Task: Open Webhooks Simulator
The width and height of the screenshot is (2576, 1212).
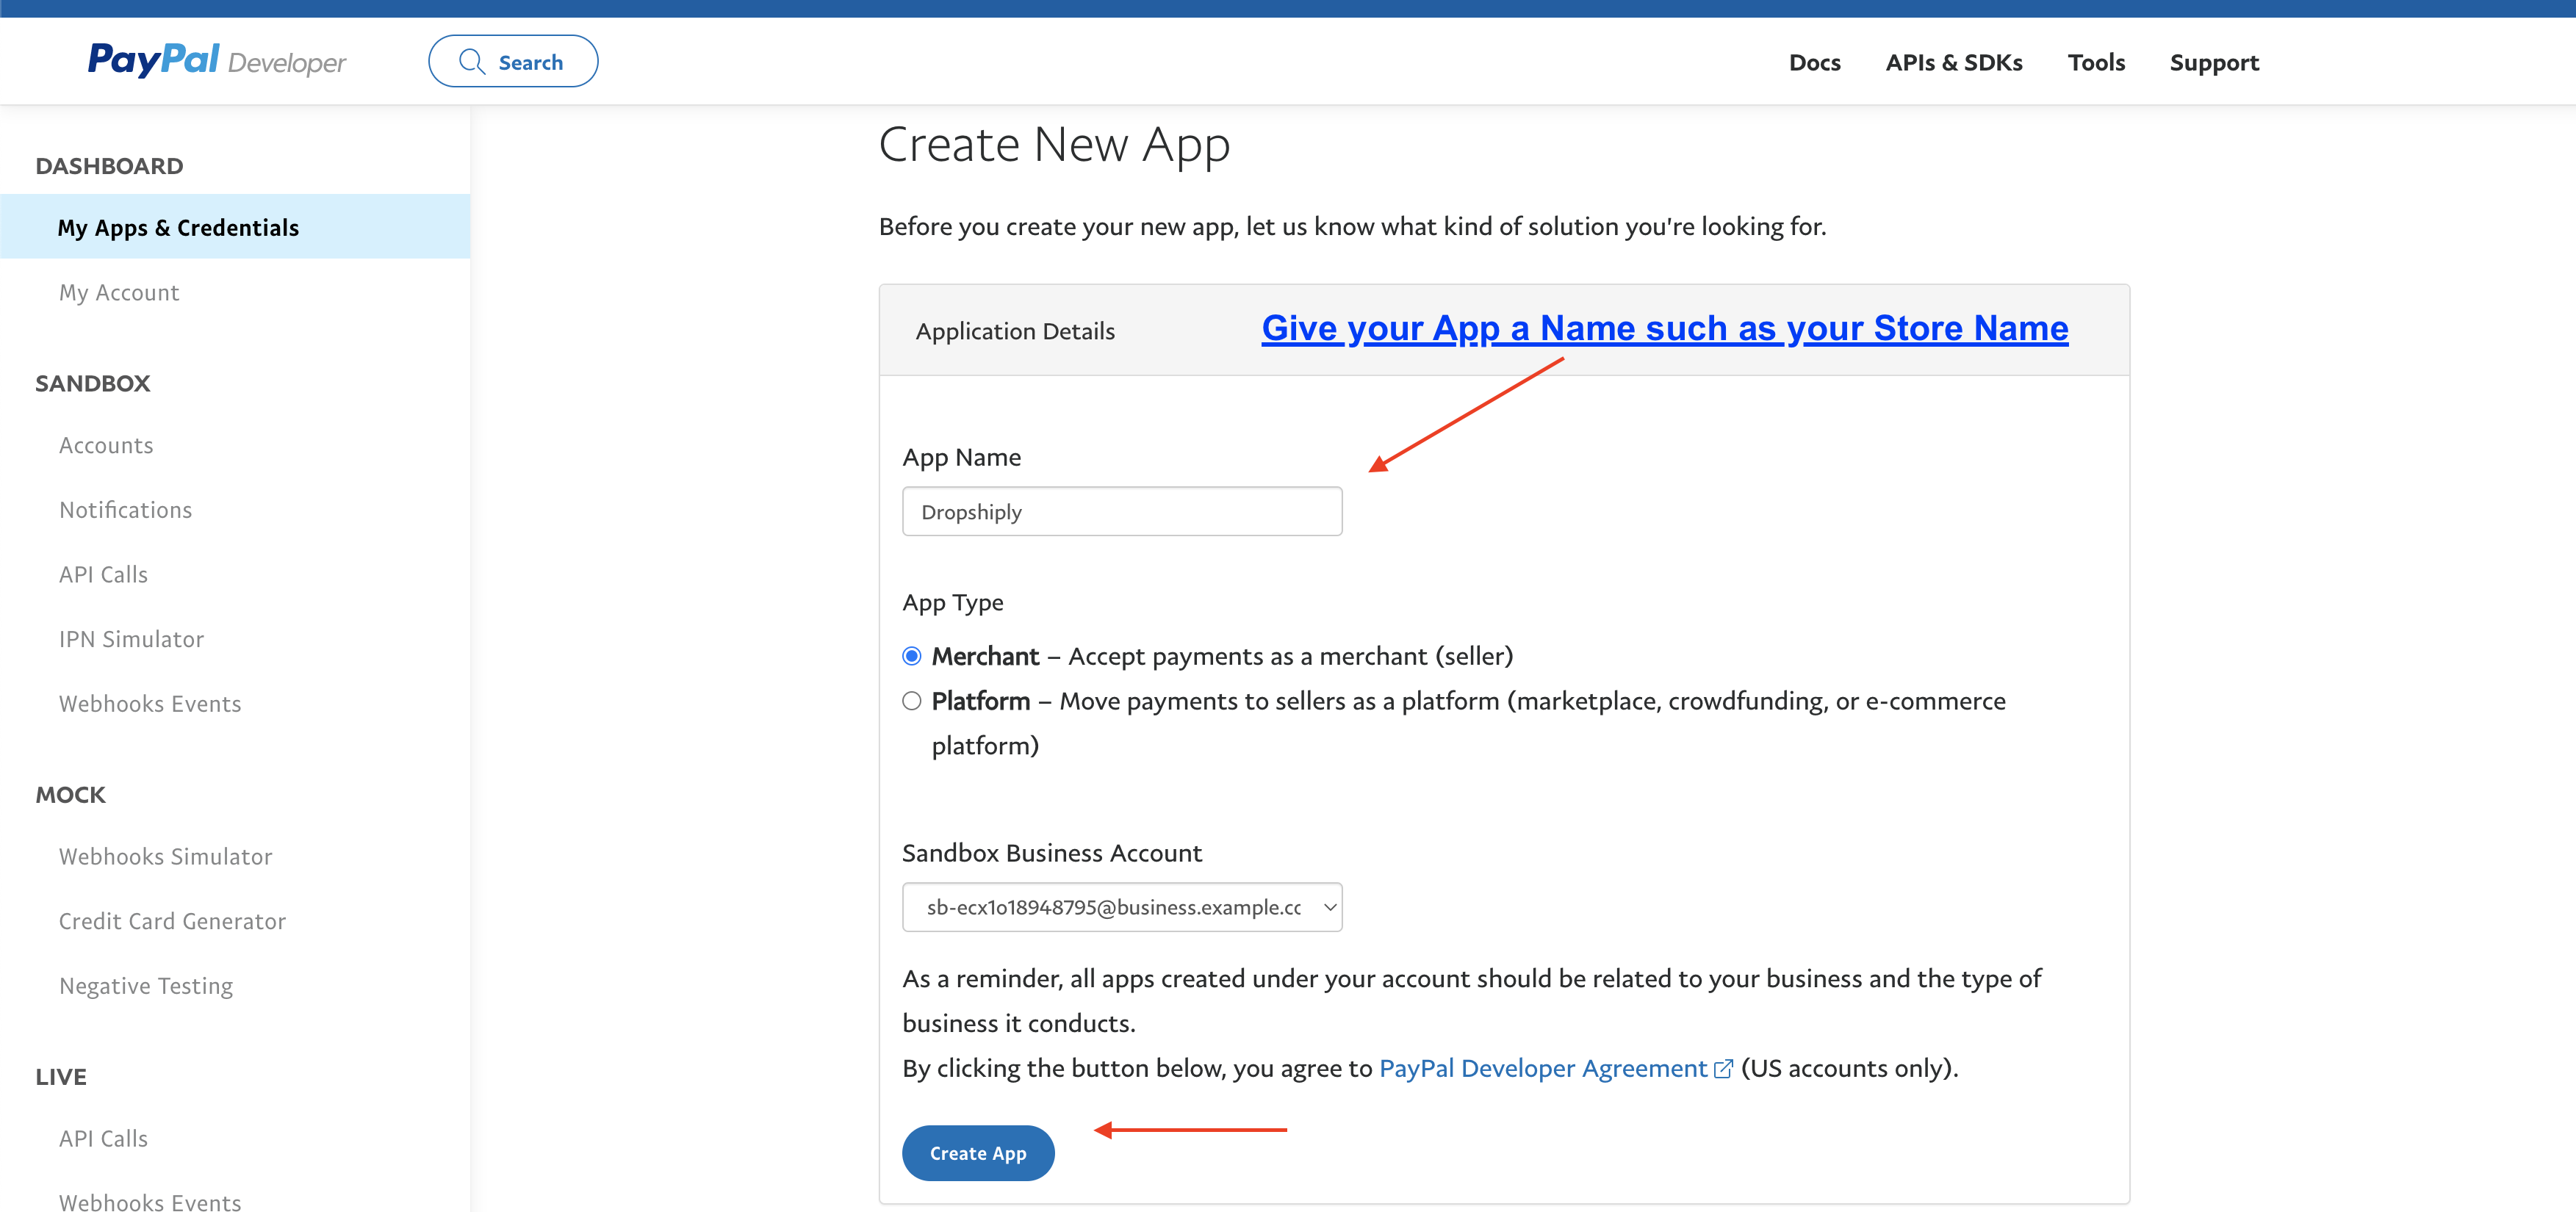Action: (165, 856)
